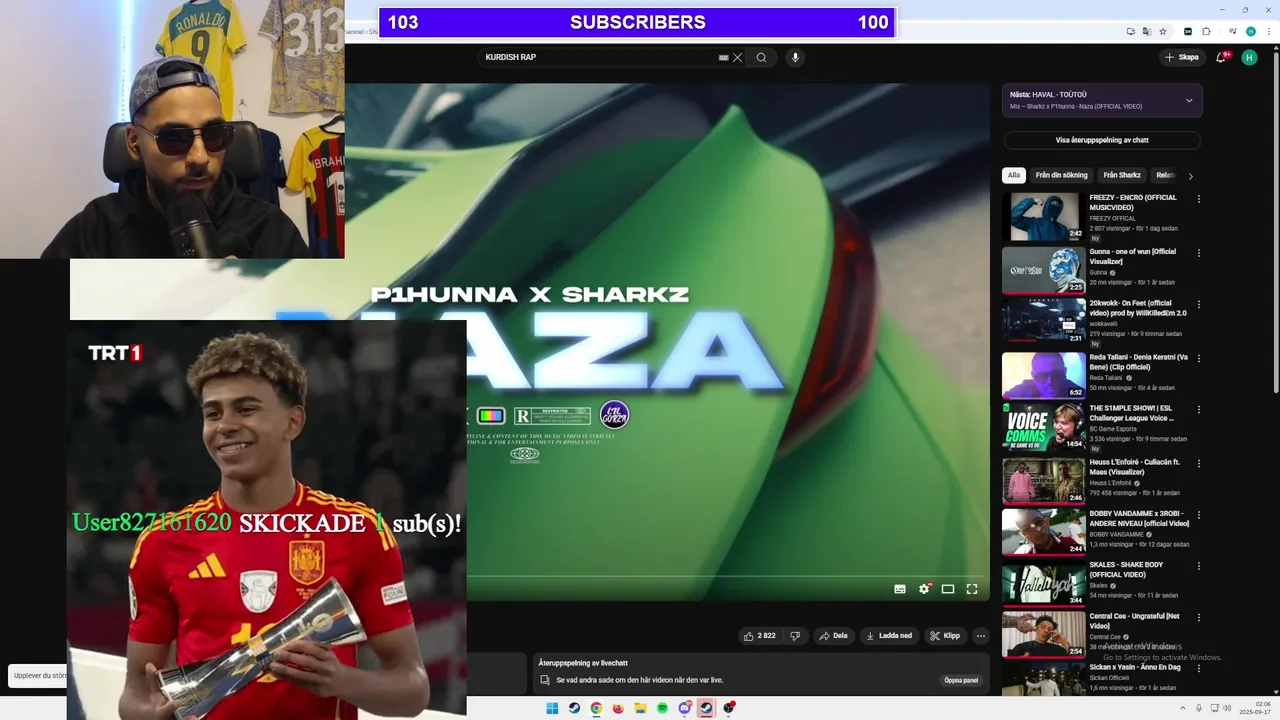Open options for FREEZY - ENCRO video
1280x720 pixels.
pos(1199,199)
